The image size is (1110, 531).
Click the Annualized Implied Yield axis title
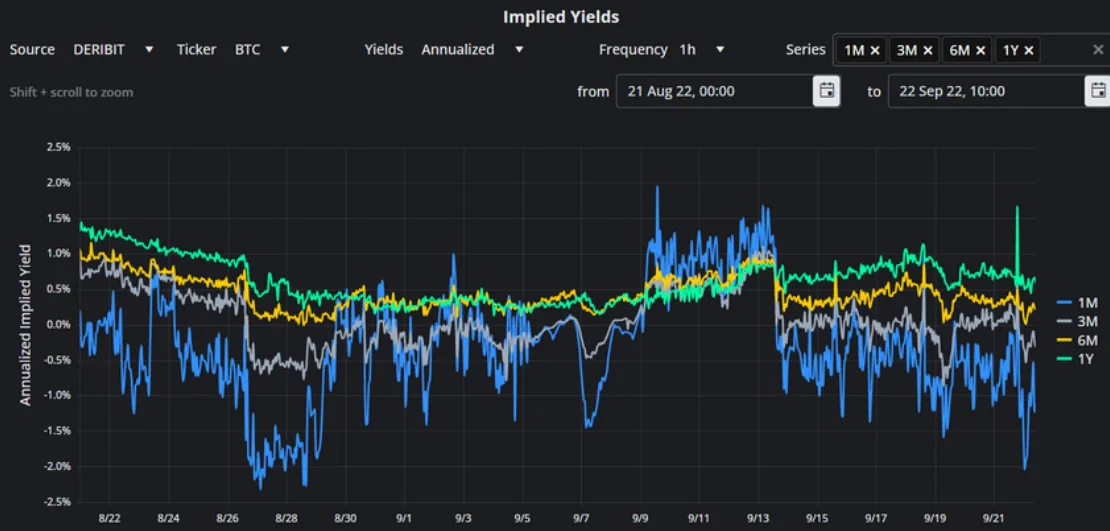point(25,325)
